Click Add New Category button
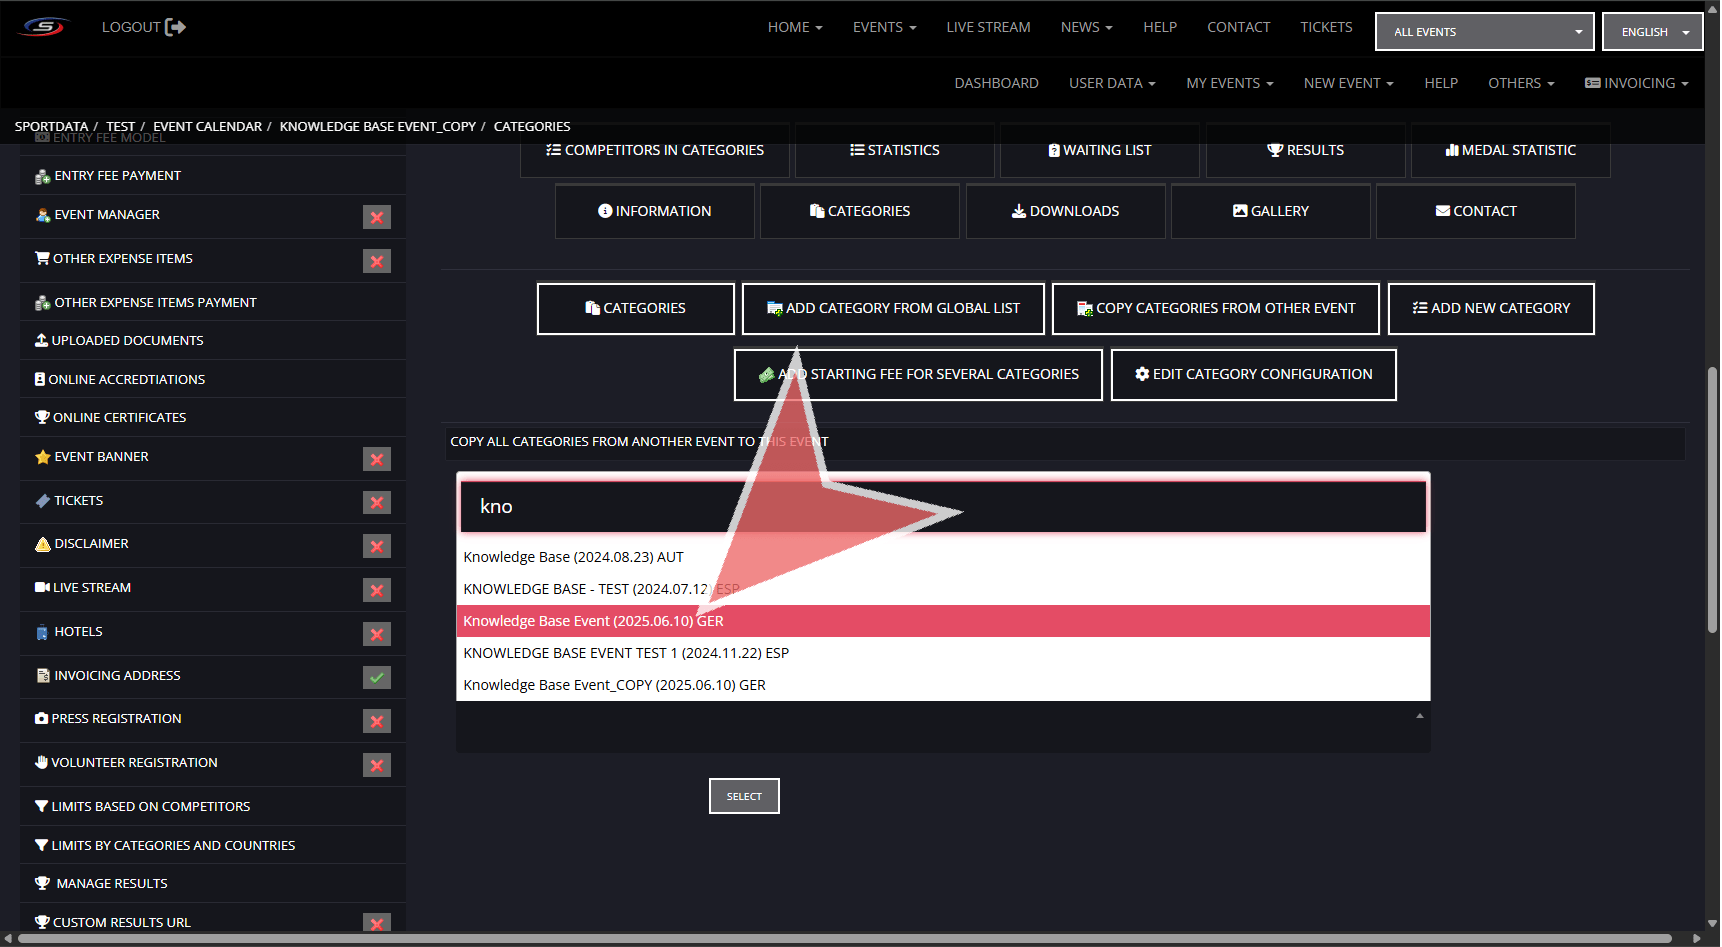This screenshot has height=947, width=1722. [1490, 308]
